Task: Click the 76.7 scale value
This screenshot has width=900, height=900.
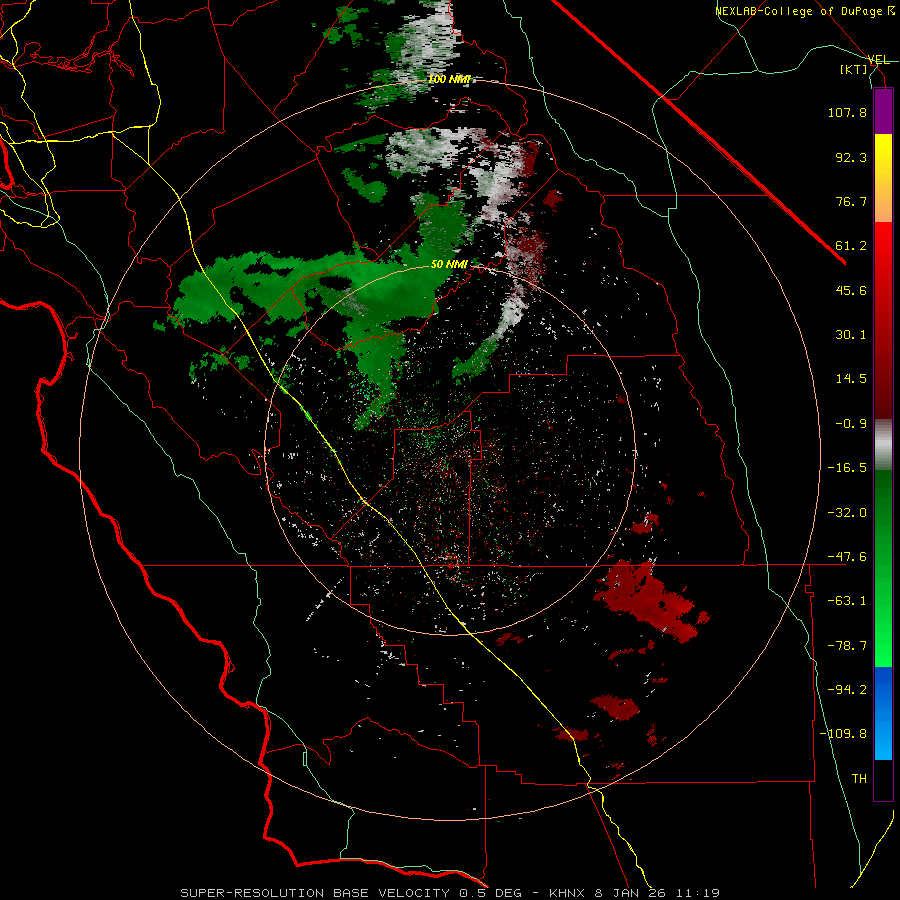Action: click(851, 201)
